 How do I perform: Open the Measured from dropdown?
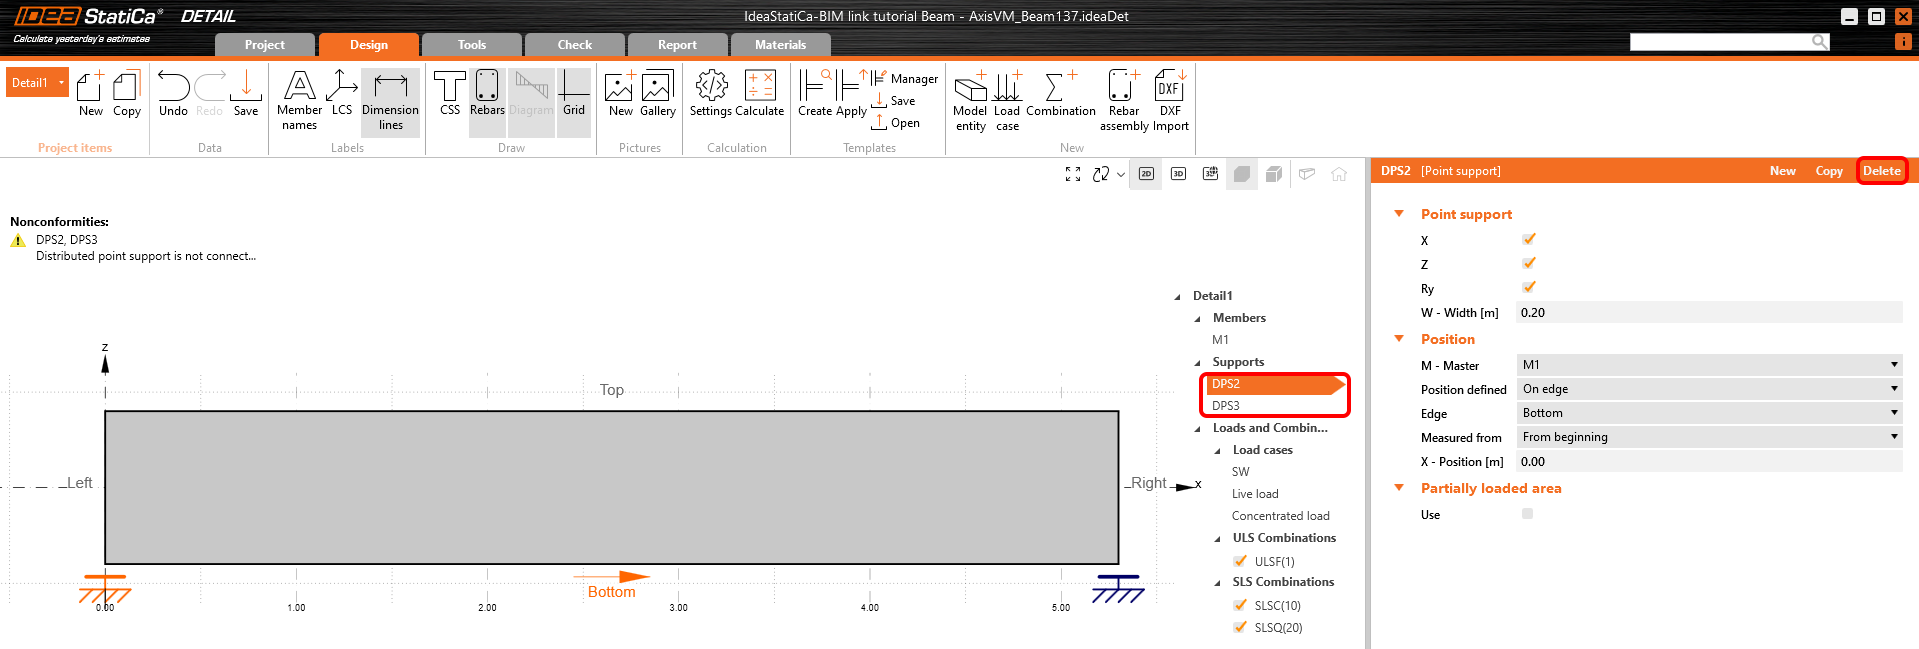click(1708, 437)
